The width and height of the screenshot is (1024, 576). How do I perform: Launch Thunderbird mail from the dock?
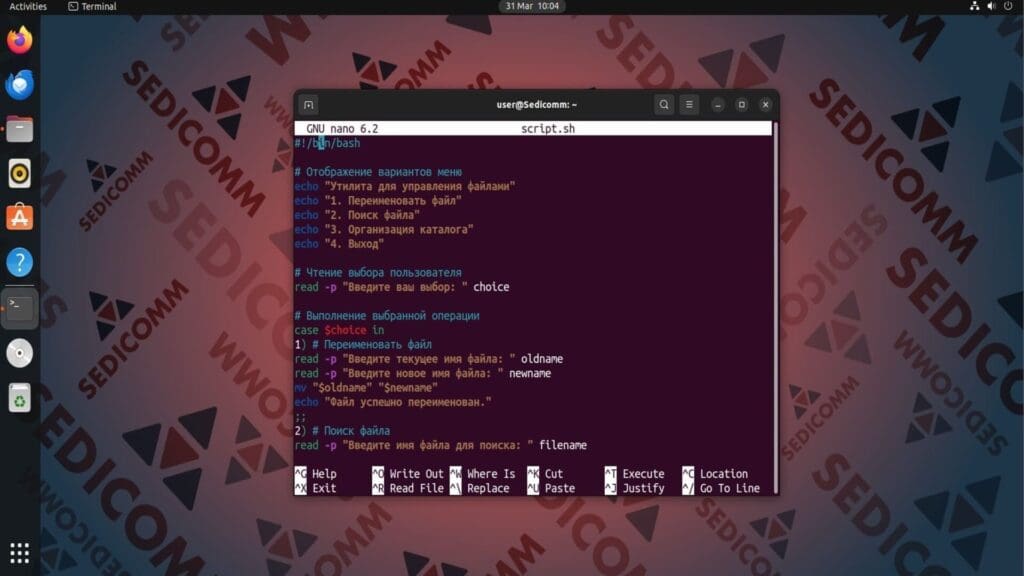[x=18, y=84]
